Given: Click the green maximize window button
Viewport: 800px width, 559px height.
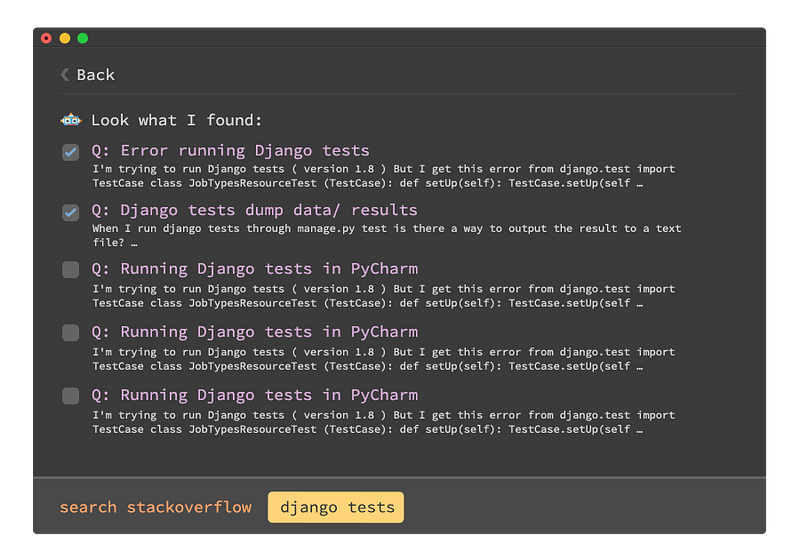Looking at the screenshot, I should pyautogui.click(x=83, y=38).
